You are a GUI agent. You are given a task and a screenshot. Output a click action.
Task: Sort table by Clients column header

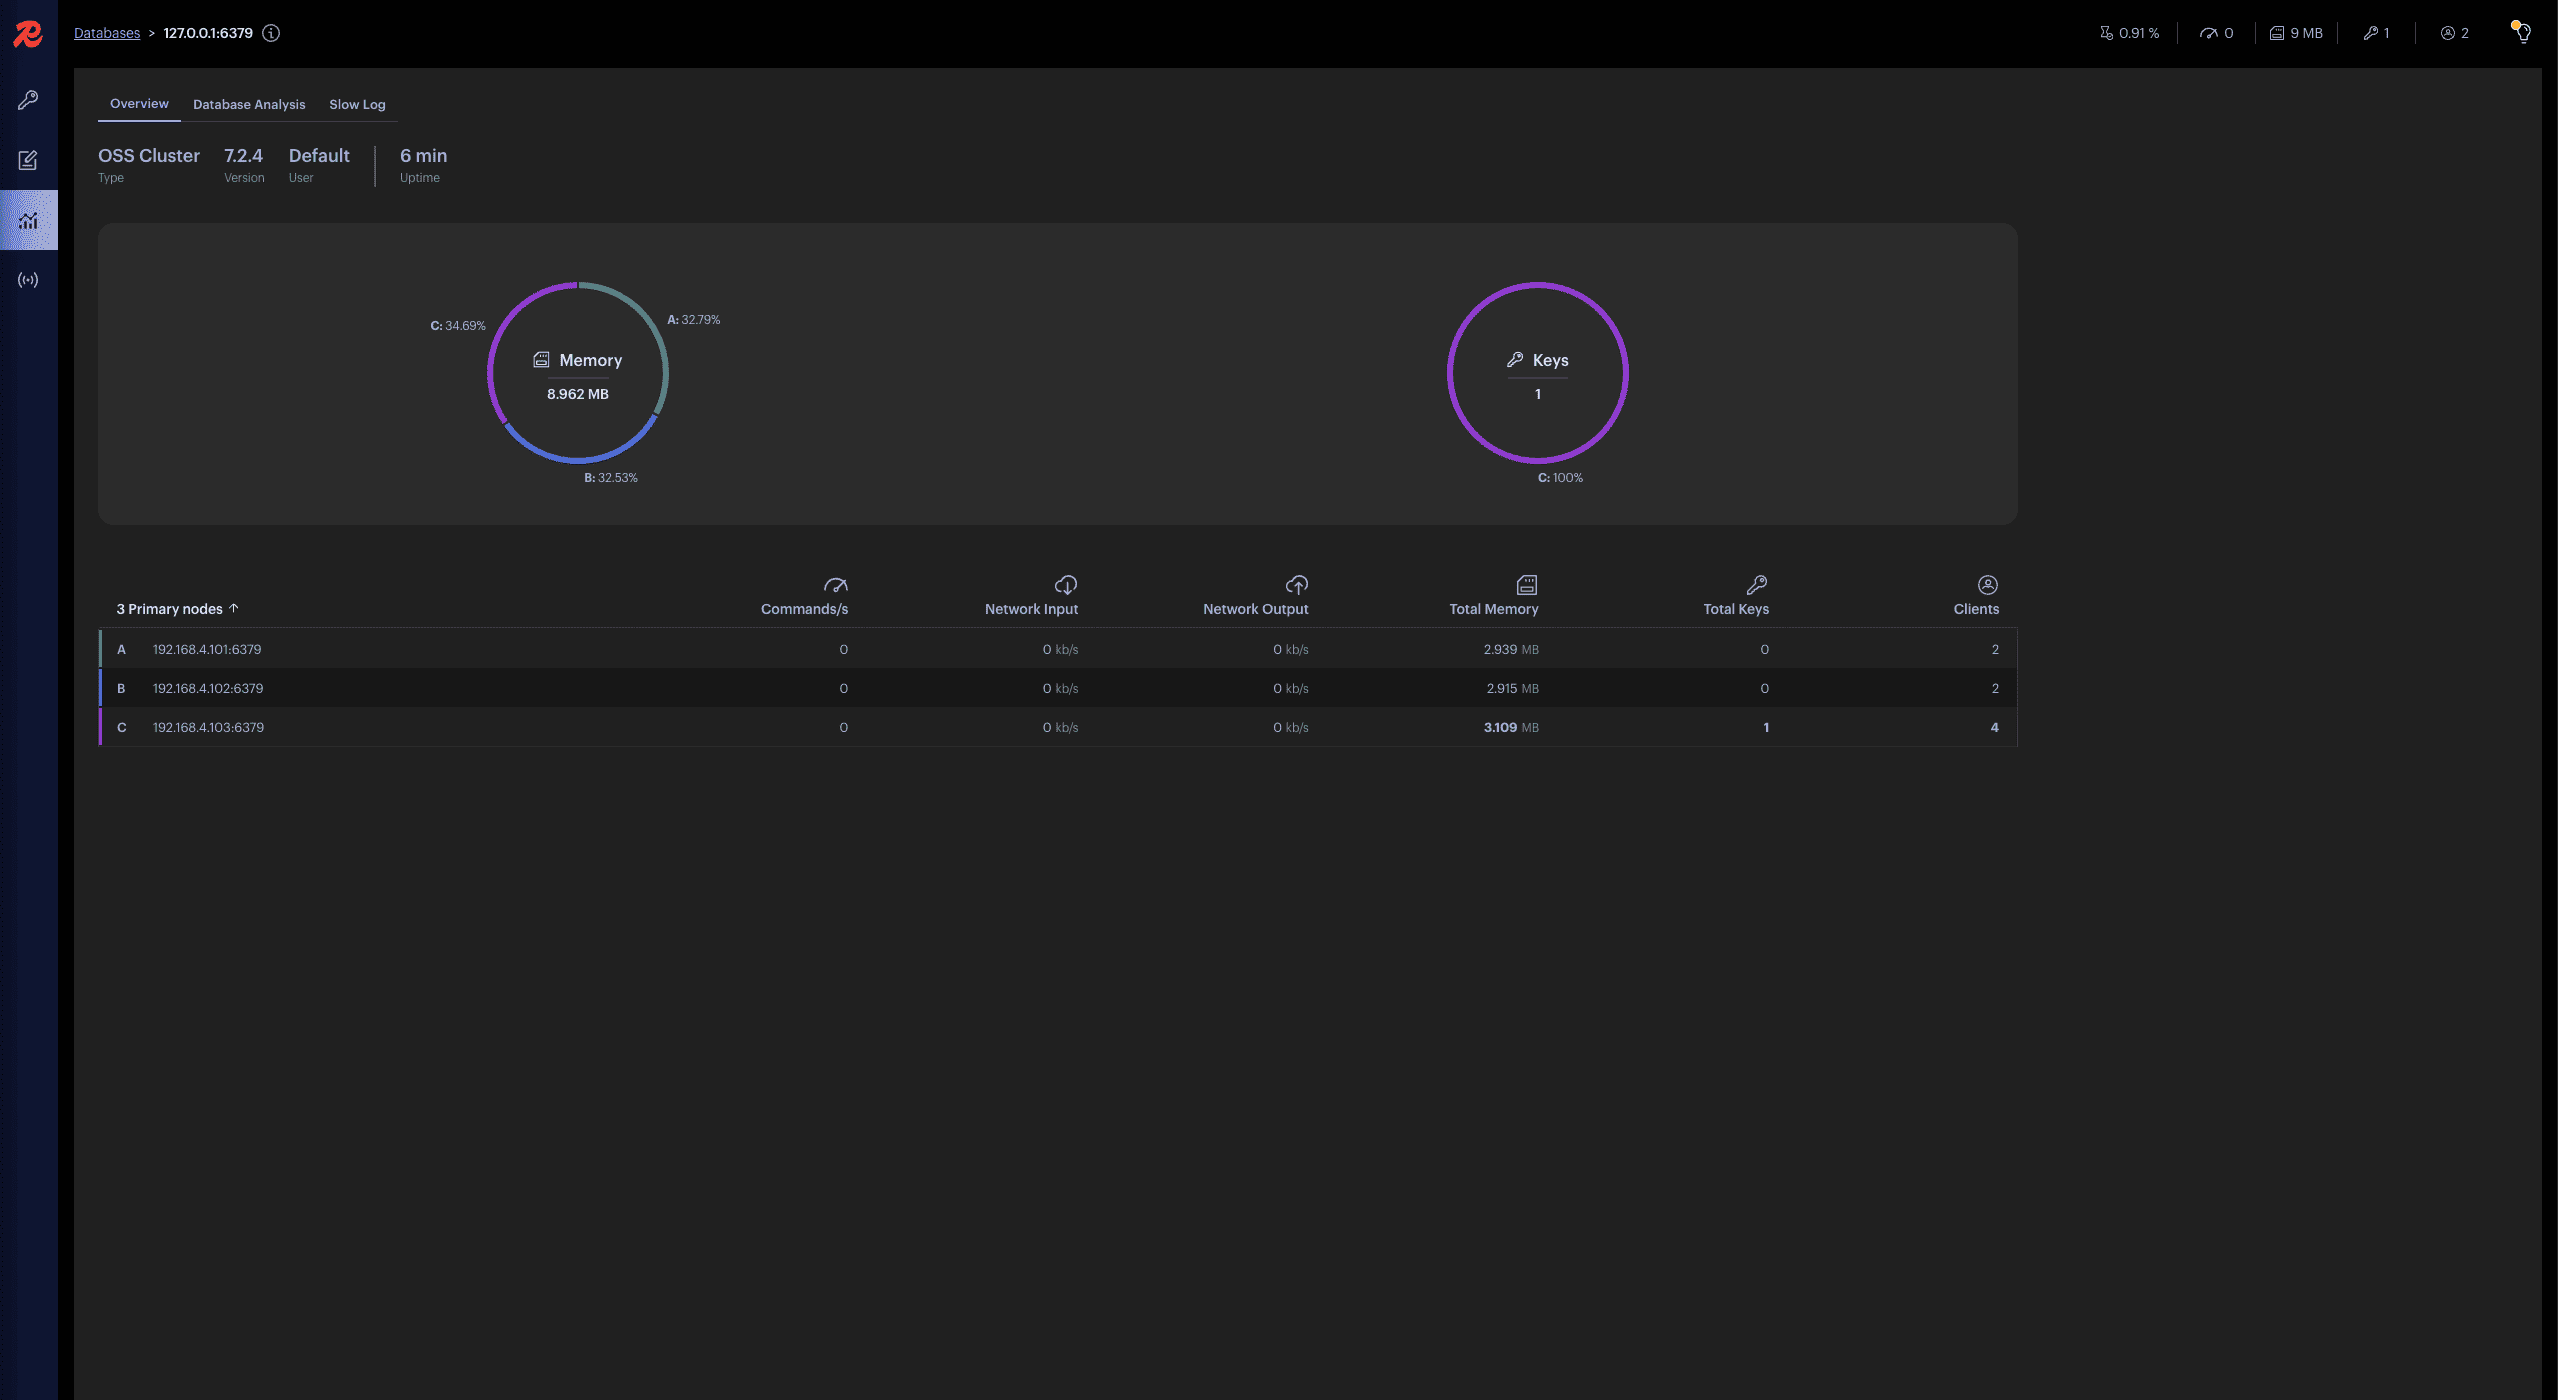pos(1976,608)
